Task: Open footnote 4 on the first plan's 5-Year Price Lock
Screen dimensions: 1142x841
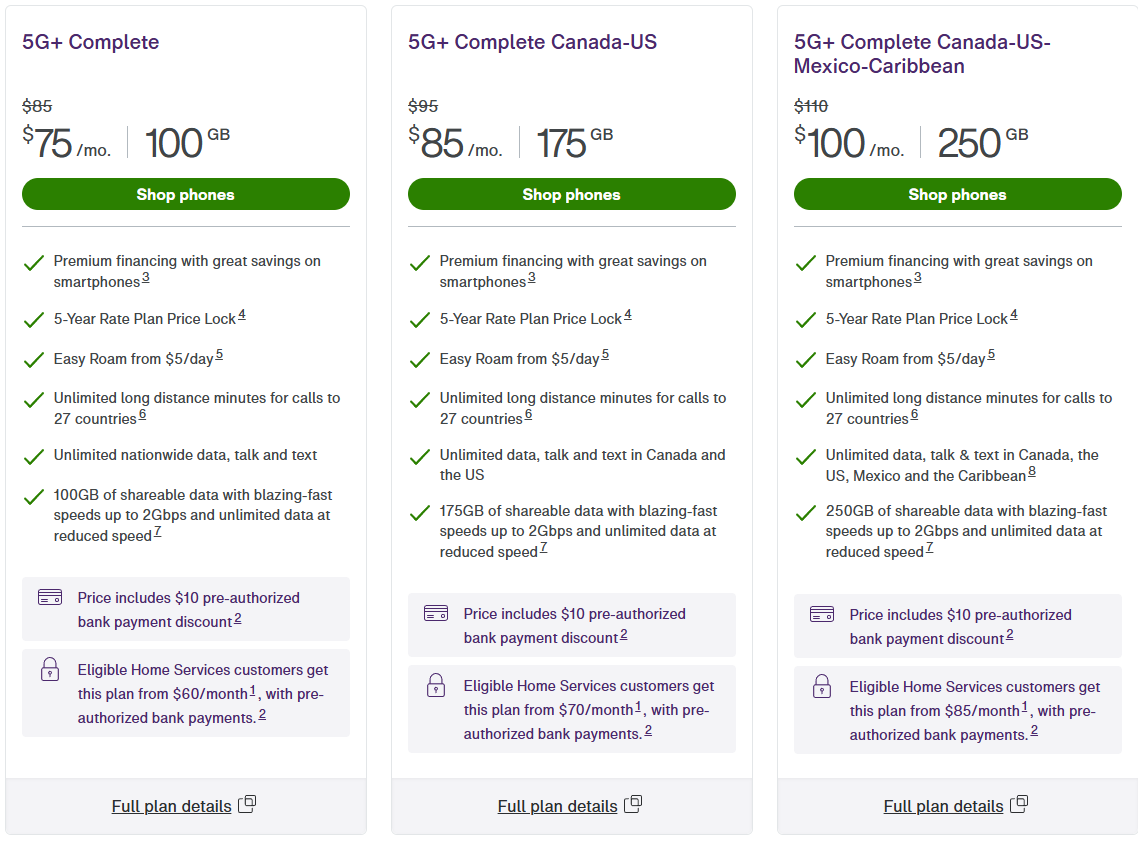Action: [242, 315]
